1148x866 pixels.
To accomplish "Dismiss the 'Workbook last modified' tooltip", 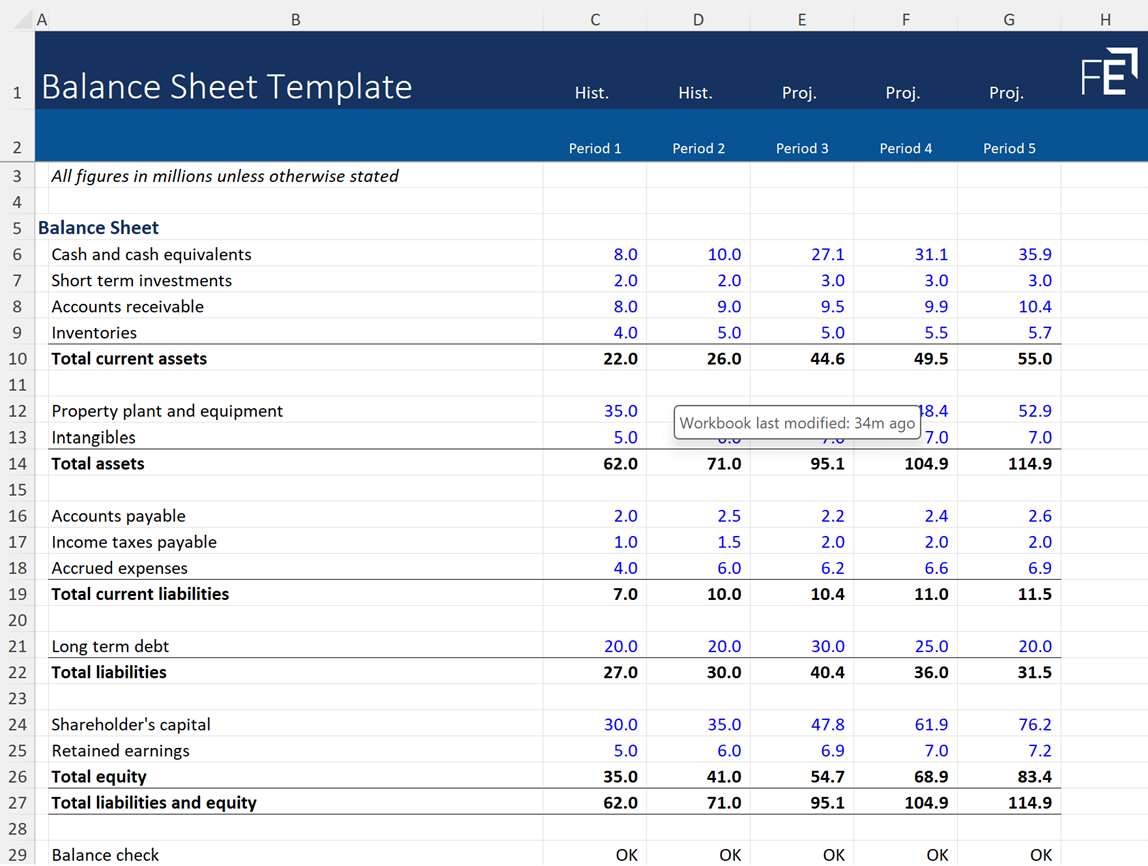I will tap(797, 422).
